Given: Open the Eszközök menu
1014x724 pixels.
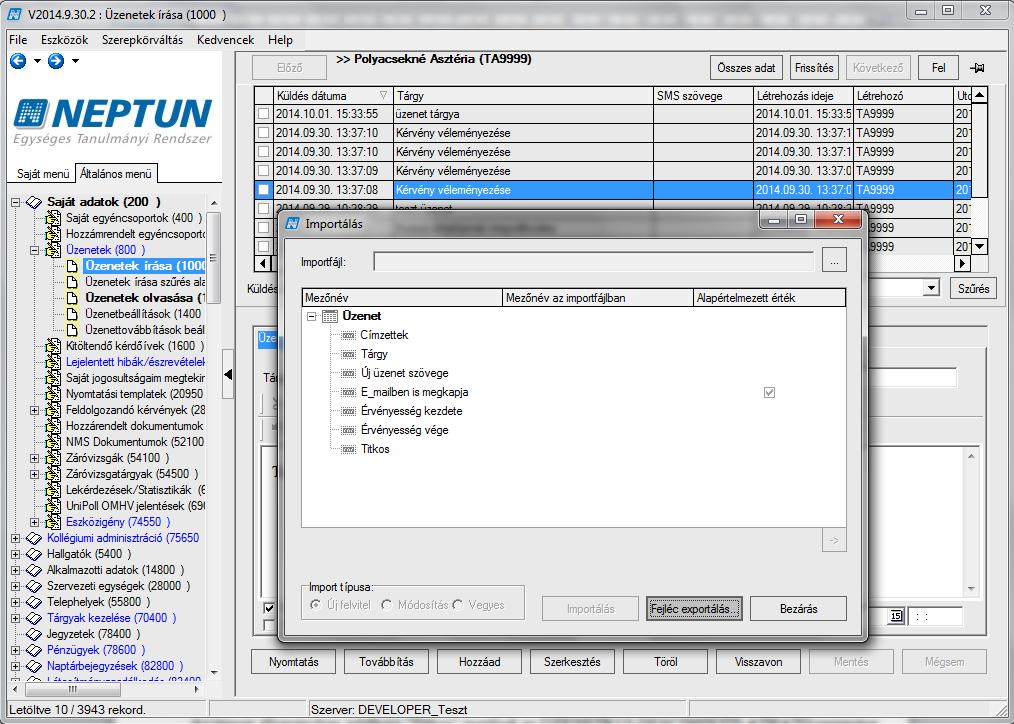Looking at the screenshot, I should pyautogui.click(x=65, y=40).
